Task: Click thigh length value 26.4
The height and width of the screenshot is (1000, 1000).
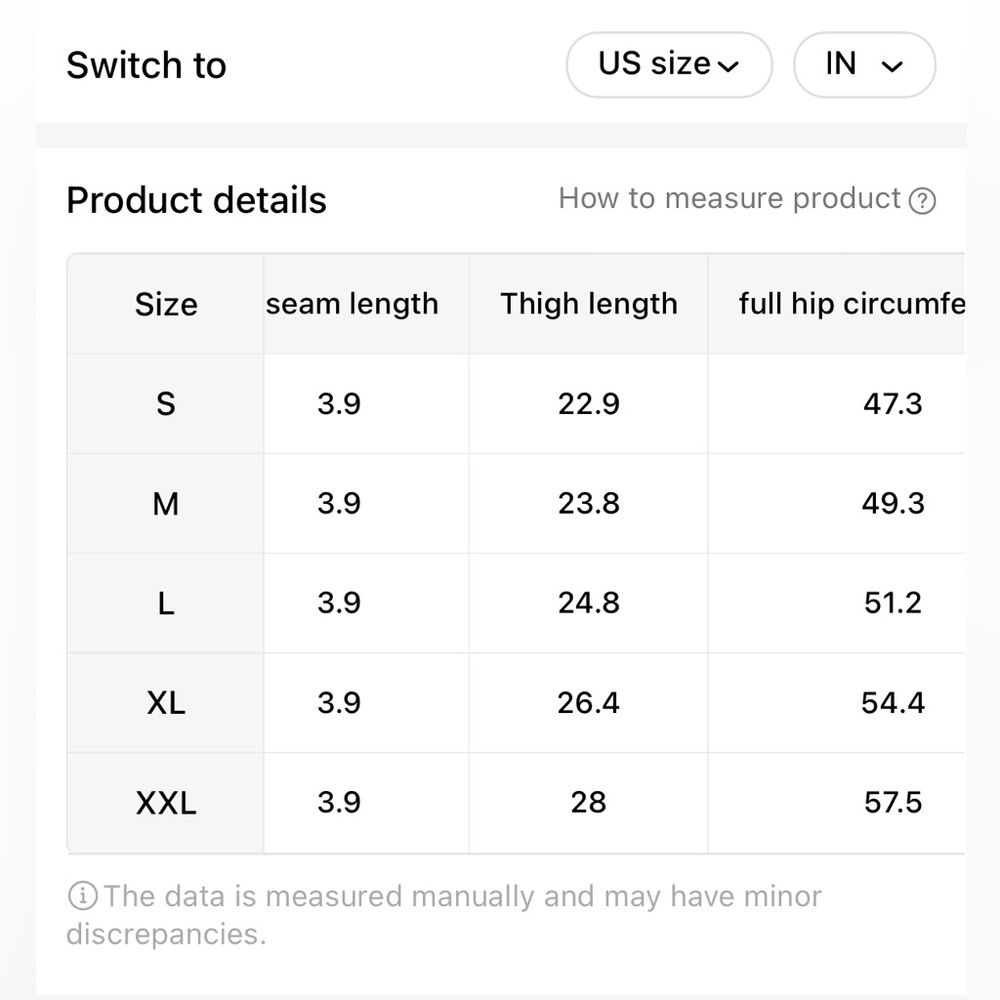Action: pos(589,703)
